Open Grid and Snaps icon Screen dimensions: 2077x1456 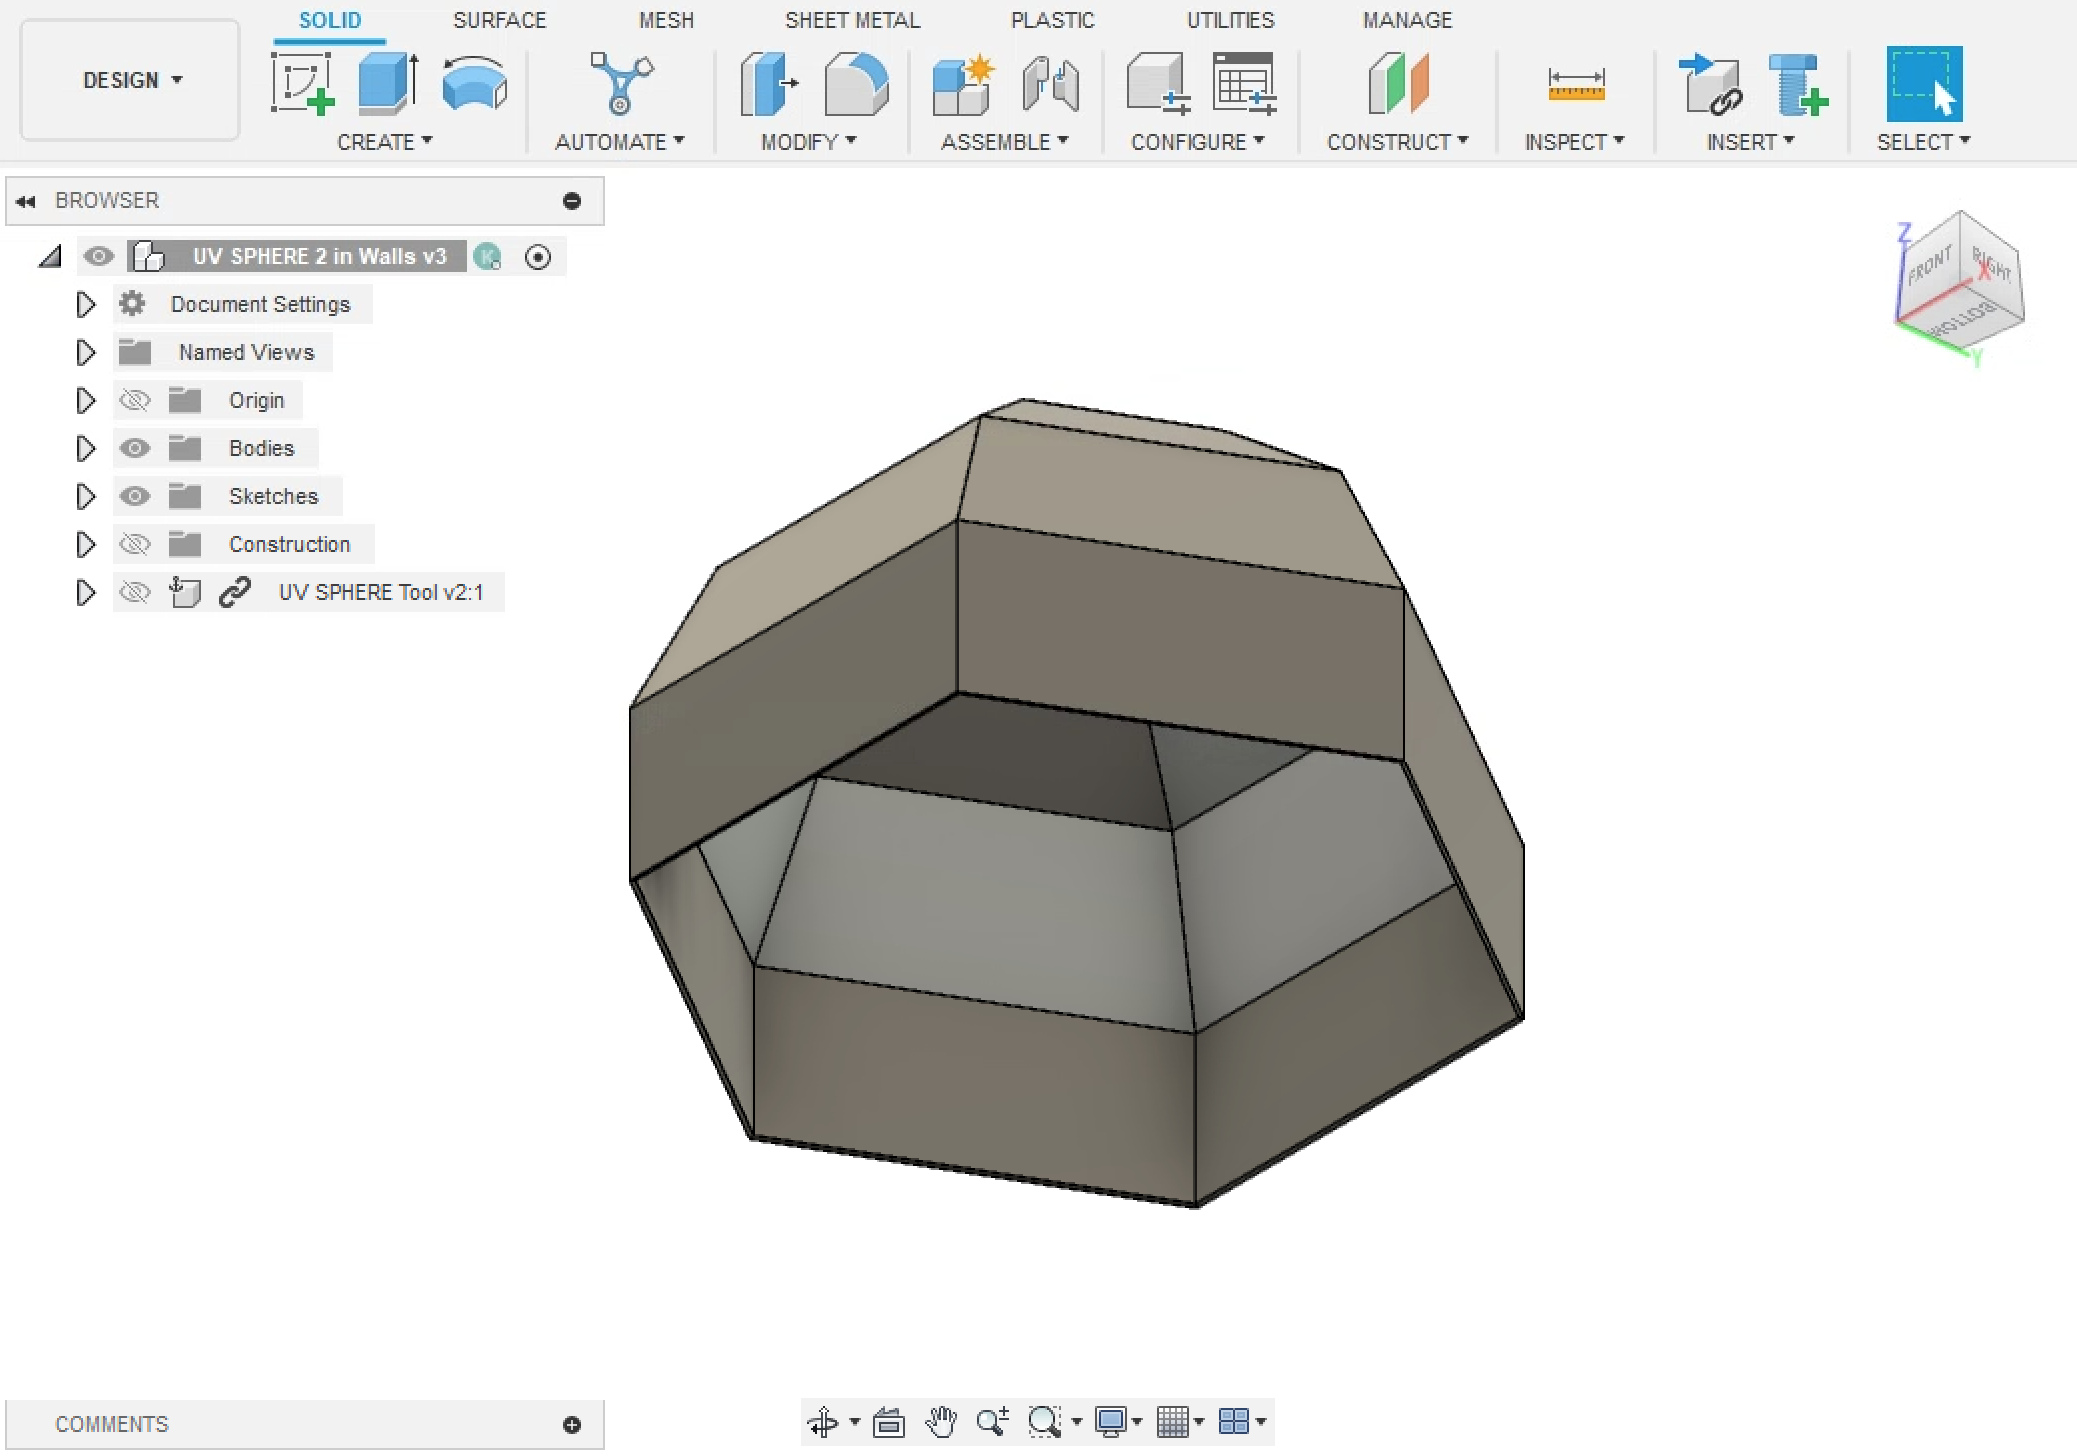tap(1172, 1421)
